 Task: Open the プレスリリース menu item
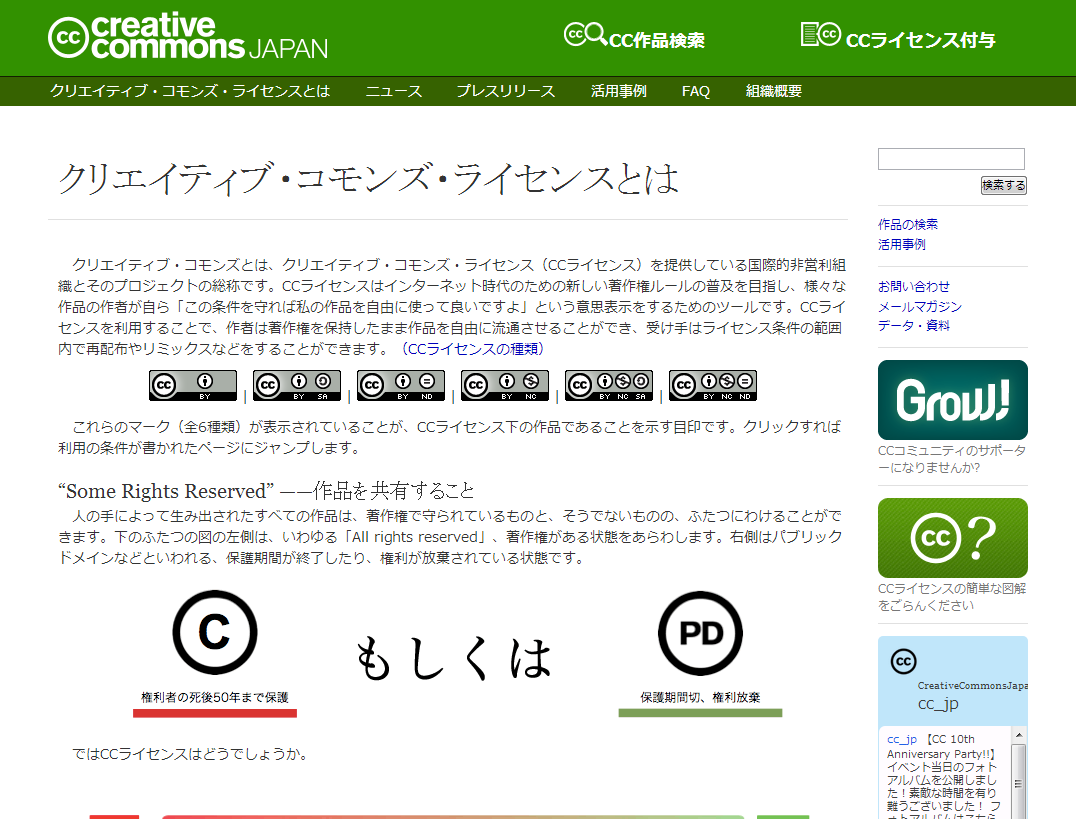click(x=506, y=91)
